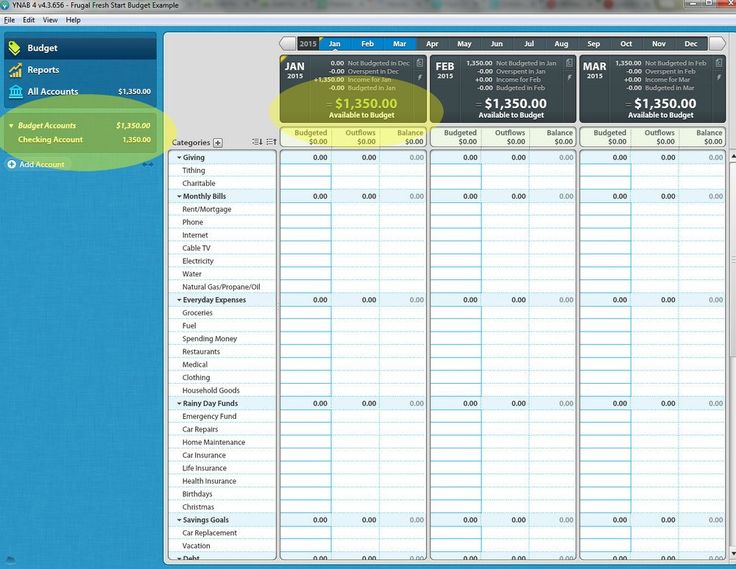Collapse the Giving category group
Screen dimensions: 736x569
[179, 158]
